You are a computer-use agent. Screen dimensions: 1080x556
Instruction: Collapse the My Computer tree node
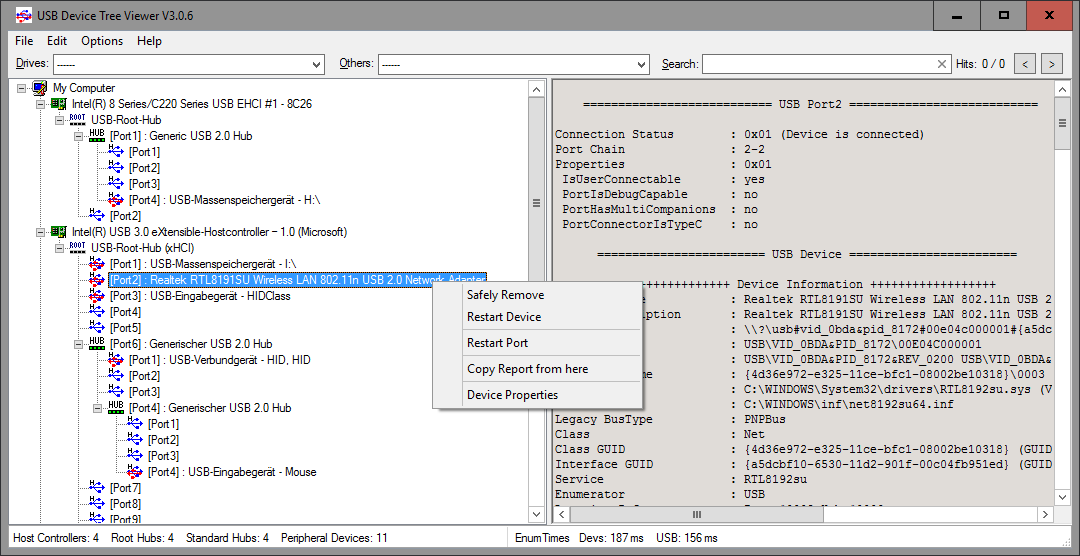(21, 88)
